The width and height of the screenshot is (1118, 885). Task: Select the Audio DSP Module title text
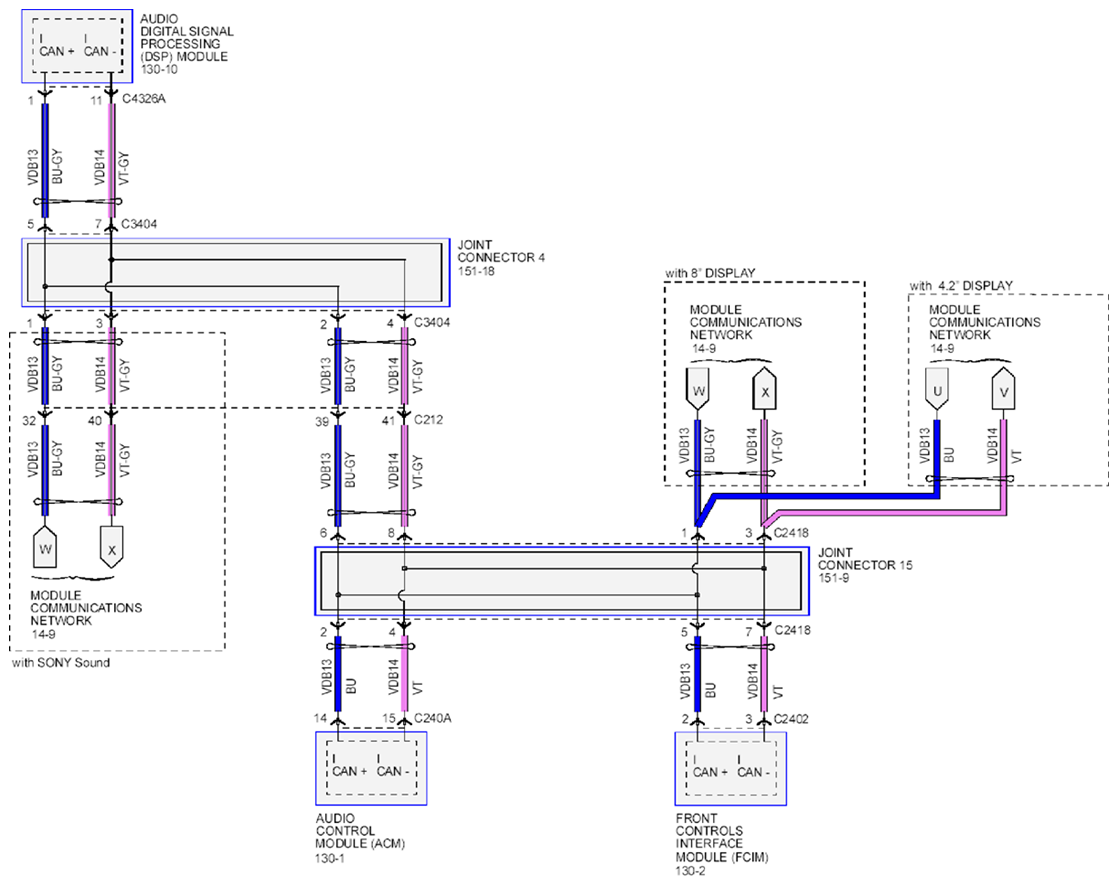pyautogui.click(x=187, y=37)
